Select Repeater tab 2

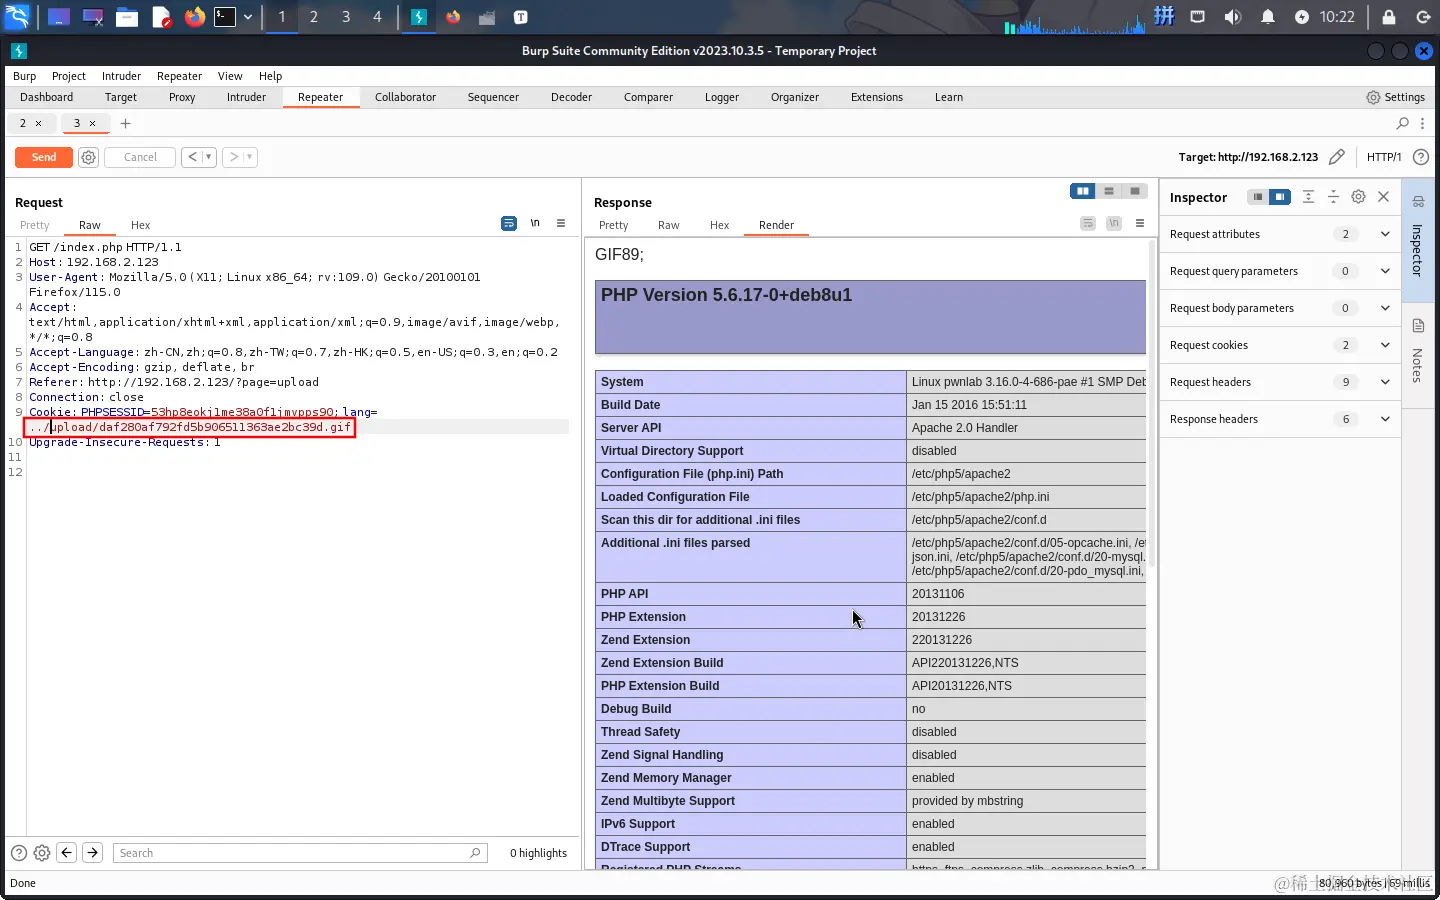(x=23, y=123)
